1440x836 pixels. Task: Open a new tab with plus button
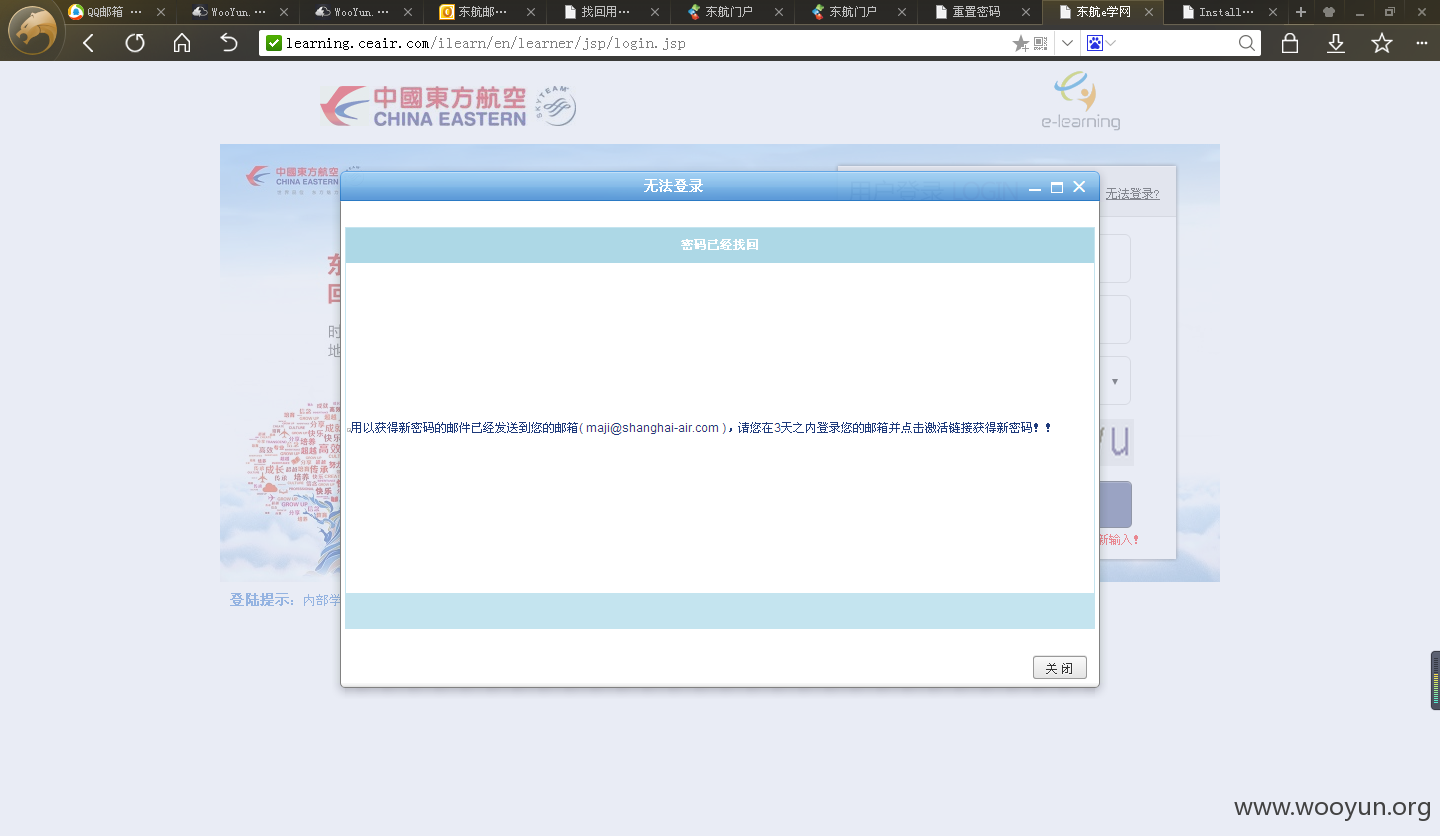(1301, 12)
